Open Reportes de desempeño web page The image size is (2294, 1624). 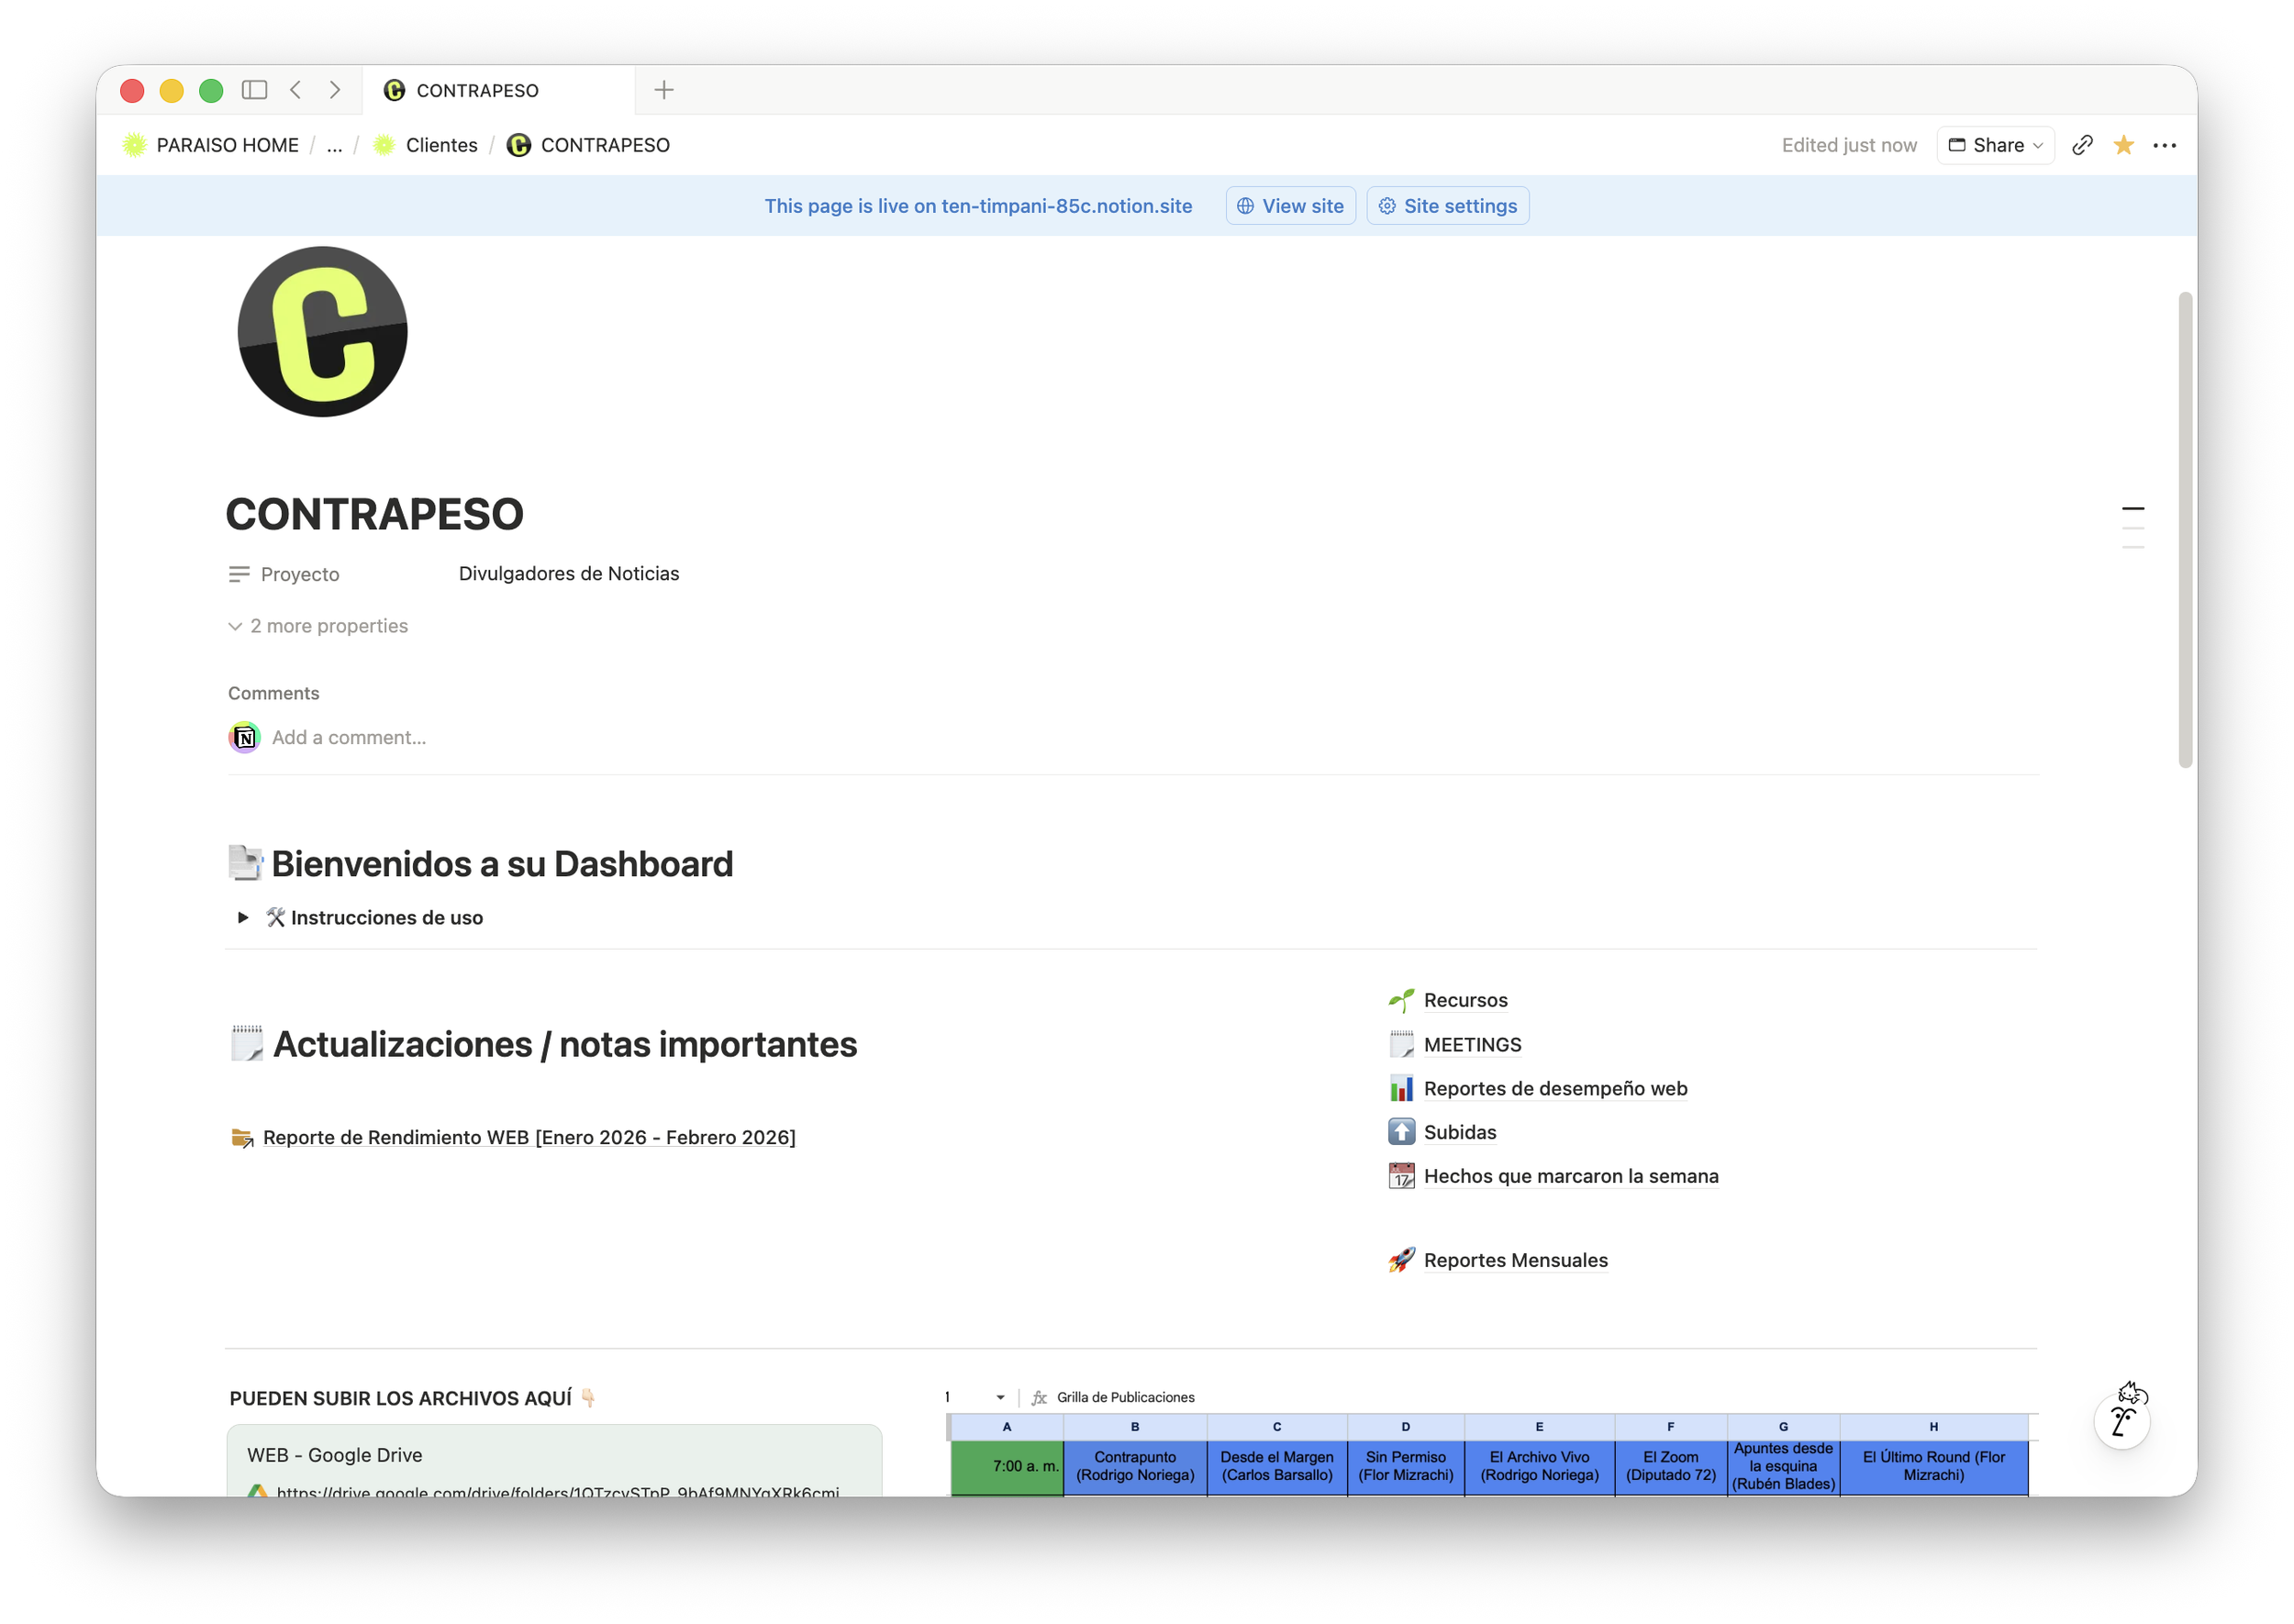1555,1088
